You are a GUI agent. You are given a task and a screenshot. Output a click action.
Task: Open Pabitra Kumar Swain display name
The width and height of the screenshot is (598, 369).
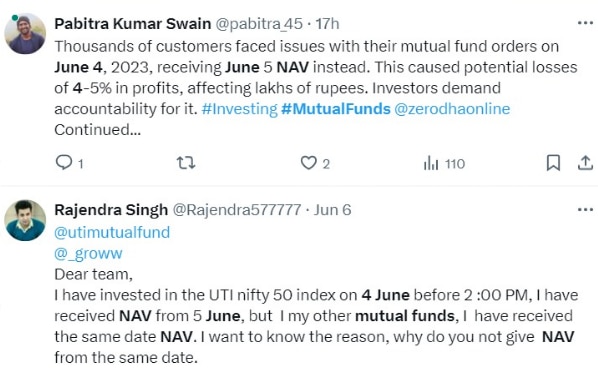[133, 24]
